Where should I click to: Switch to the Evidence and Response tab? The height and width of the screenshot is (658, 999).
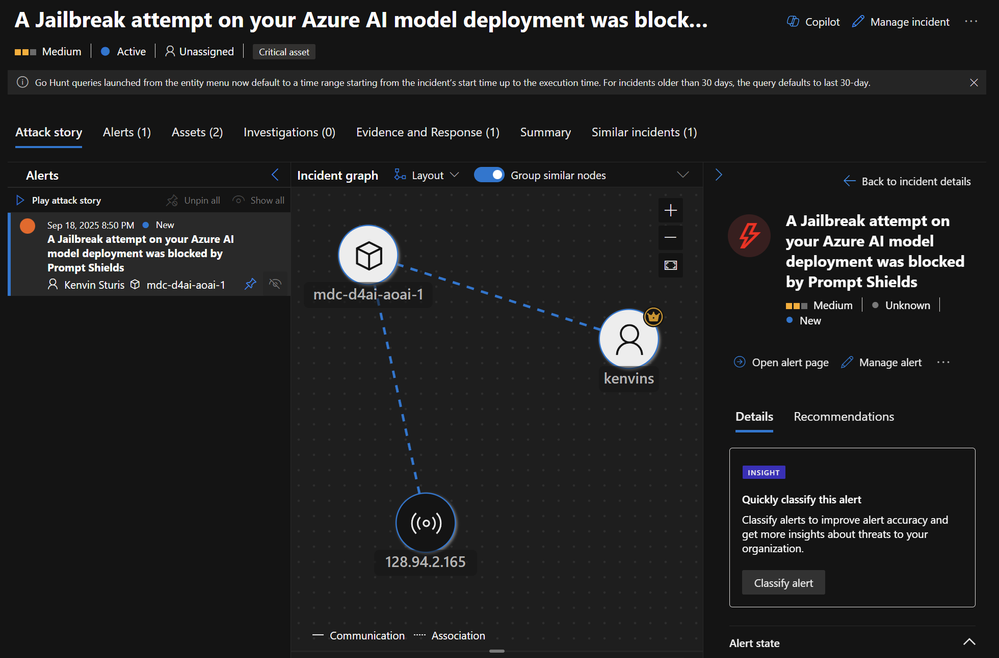[x=427, y=132]
